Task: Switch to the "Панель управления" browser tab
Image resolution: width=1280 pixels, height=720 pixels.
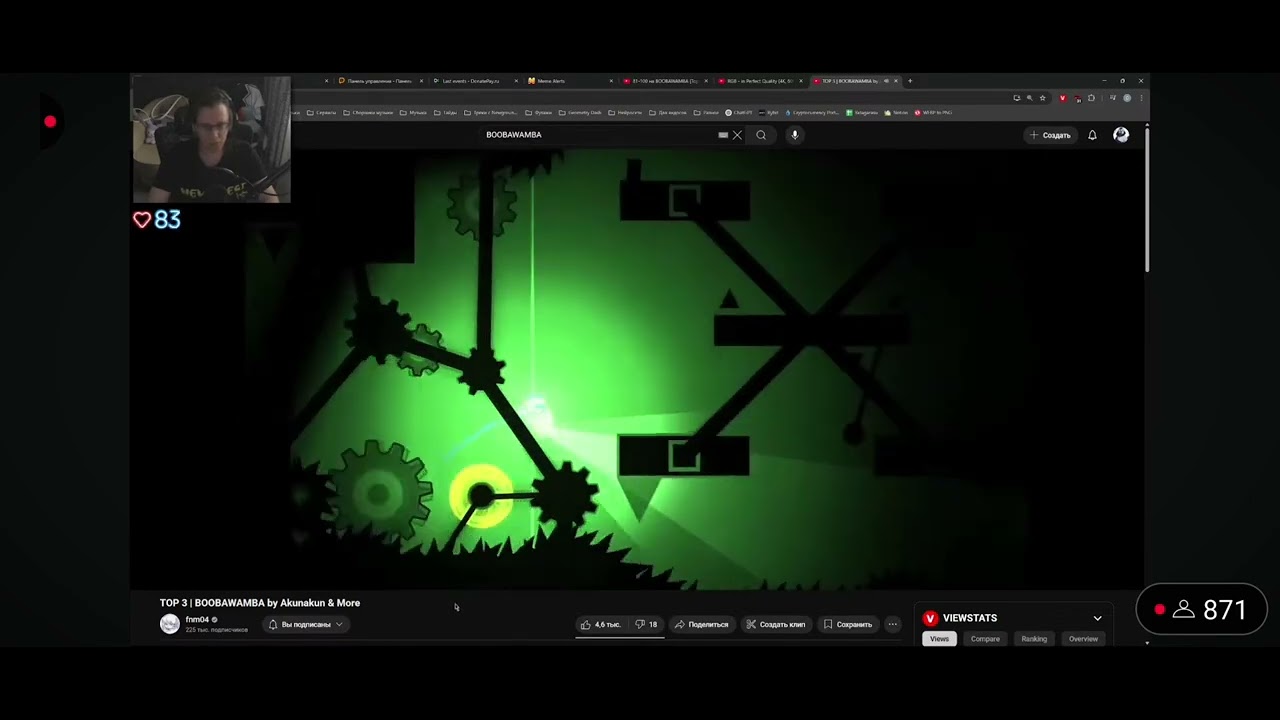Action: click(380, 81)
